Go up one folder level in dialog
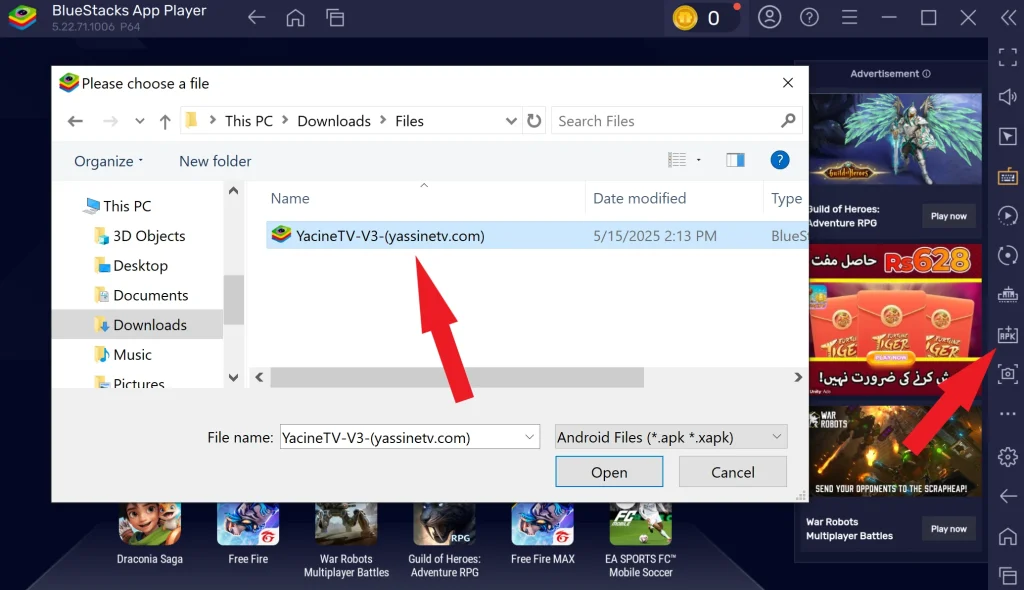Screen dimensions: 1024x590 (165, 121)
